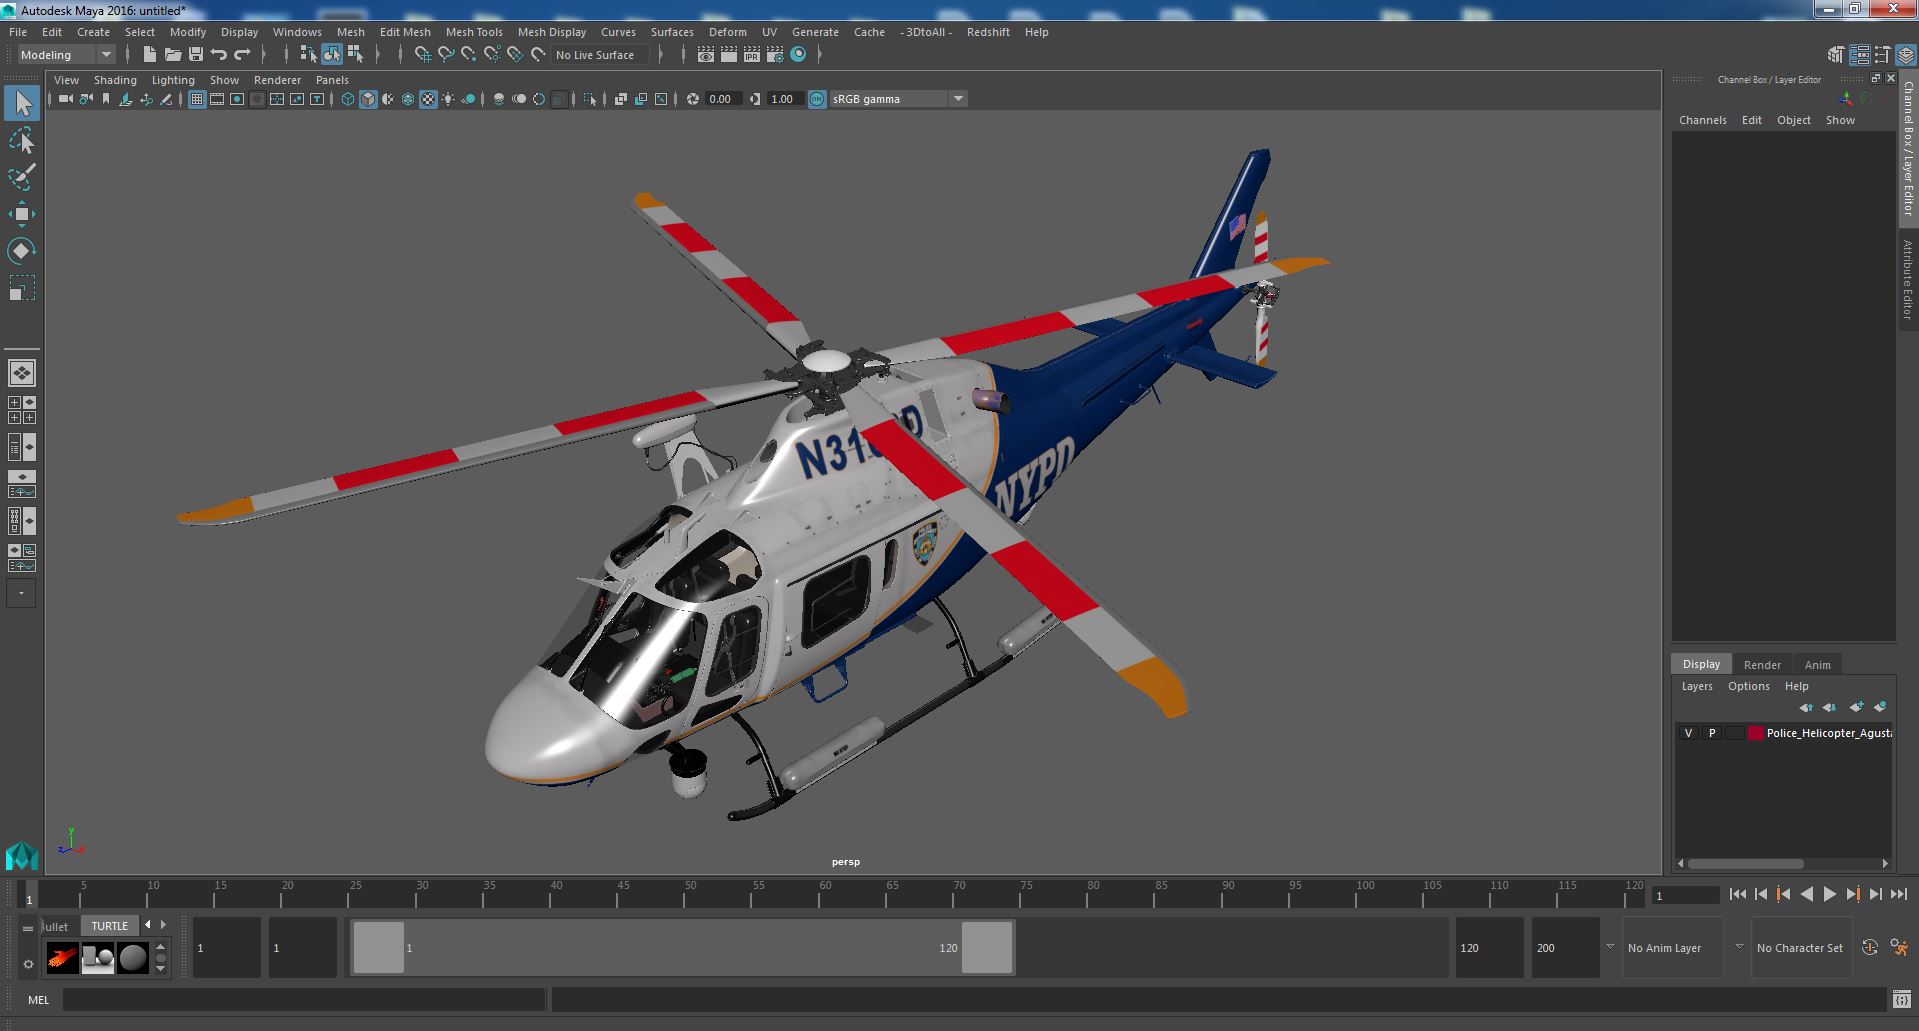Choose the Paint Selection tool
The height and width of the screenshot is (1031, 1919).
click(22, 178)
